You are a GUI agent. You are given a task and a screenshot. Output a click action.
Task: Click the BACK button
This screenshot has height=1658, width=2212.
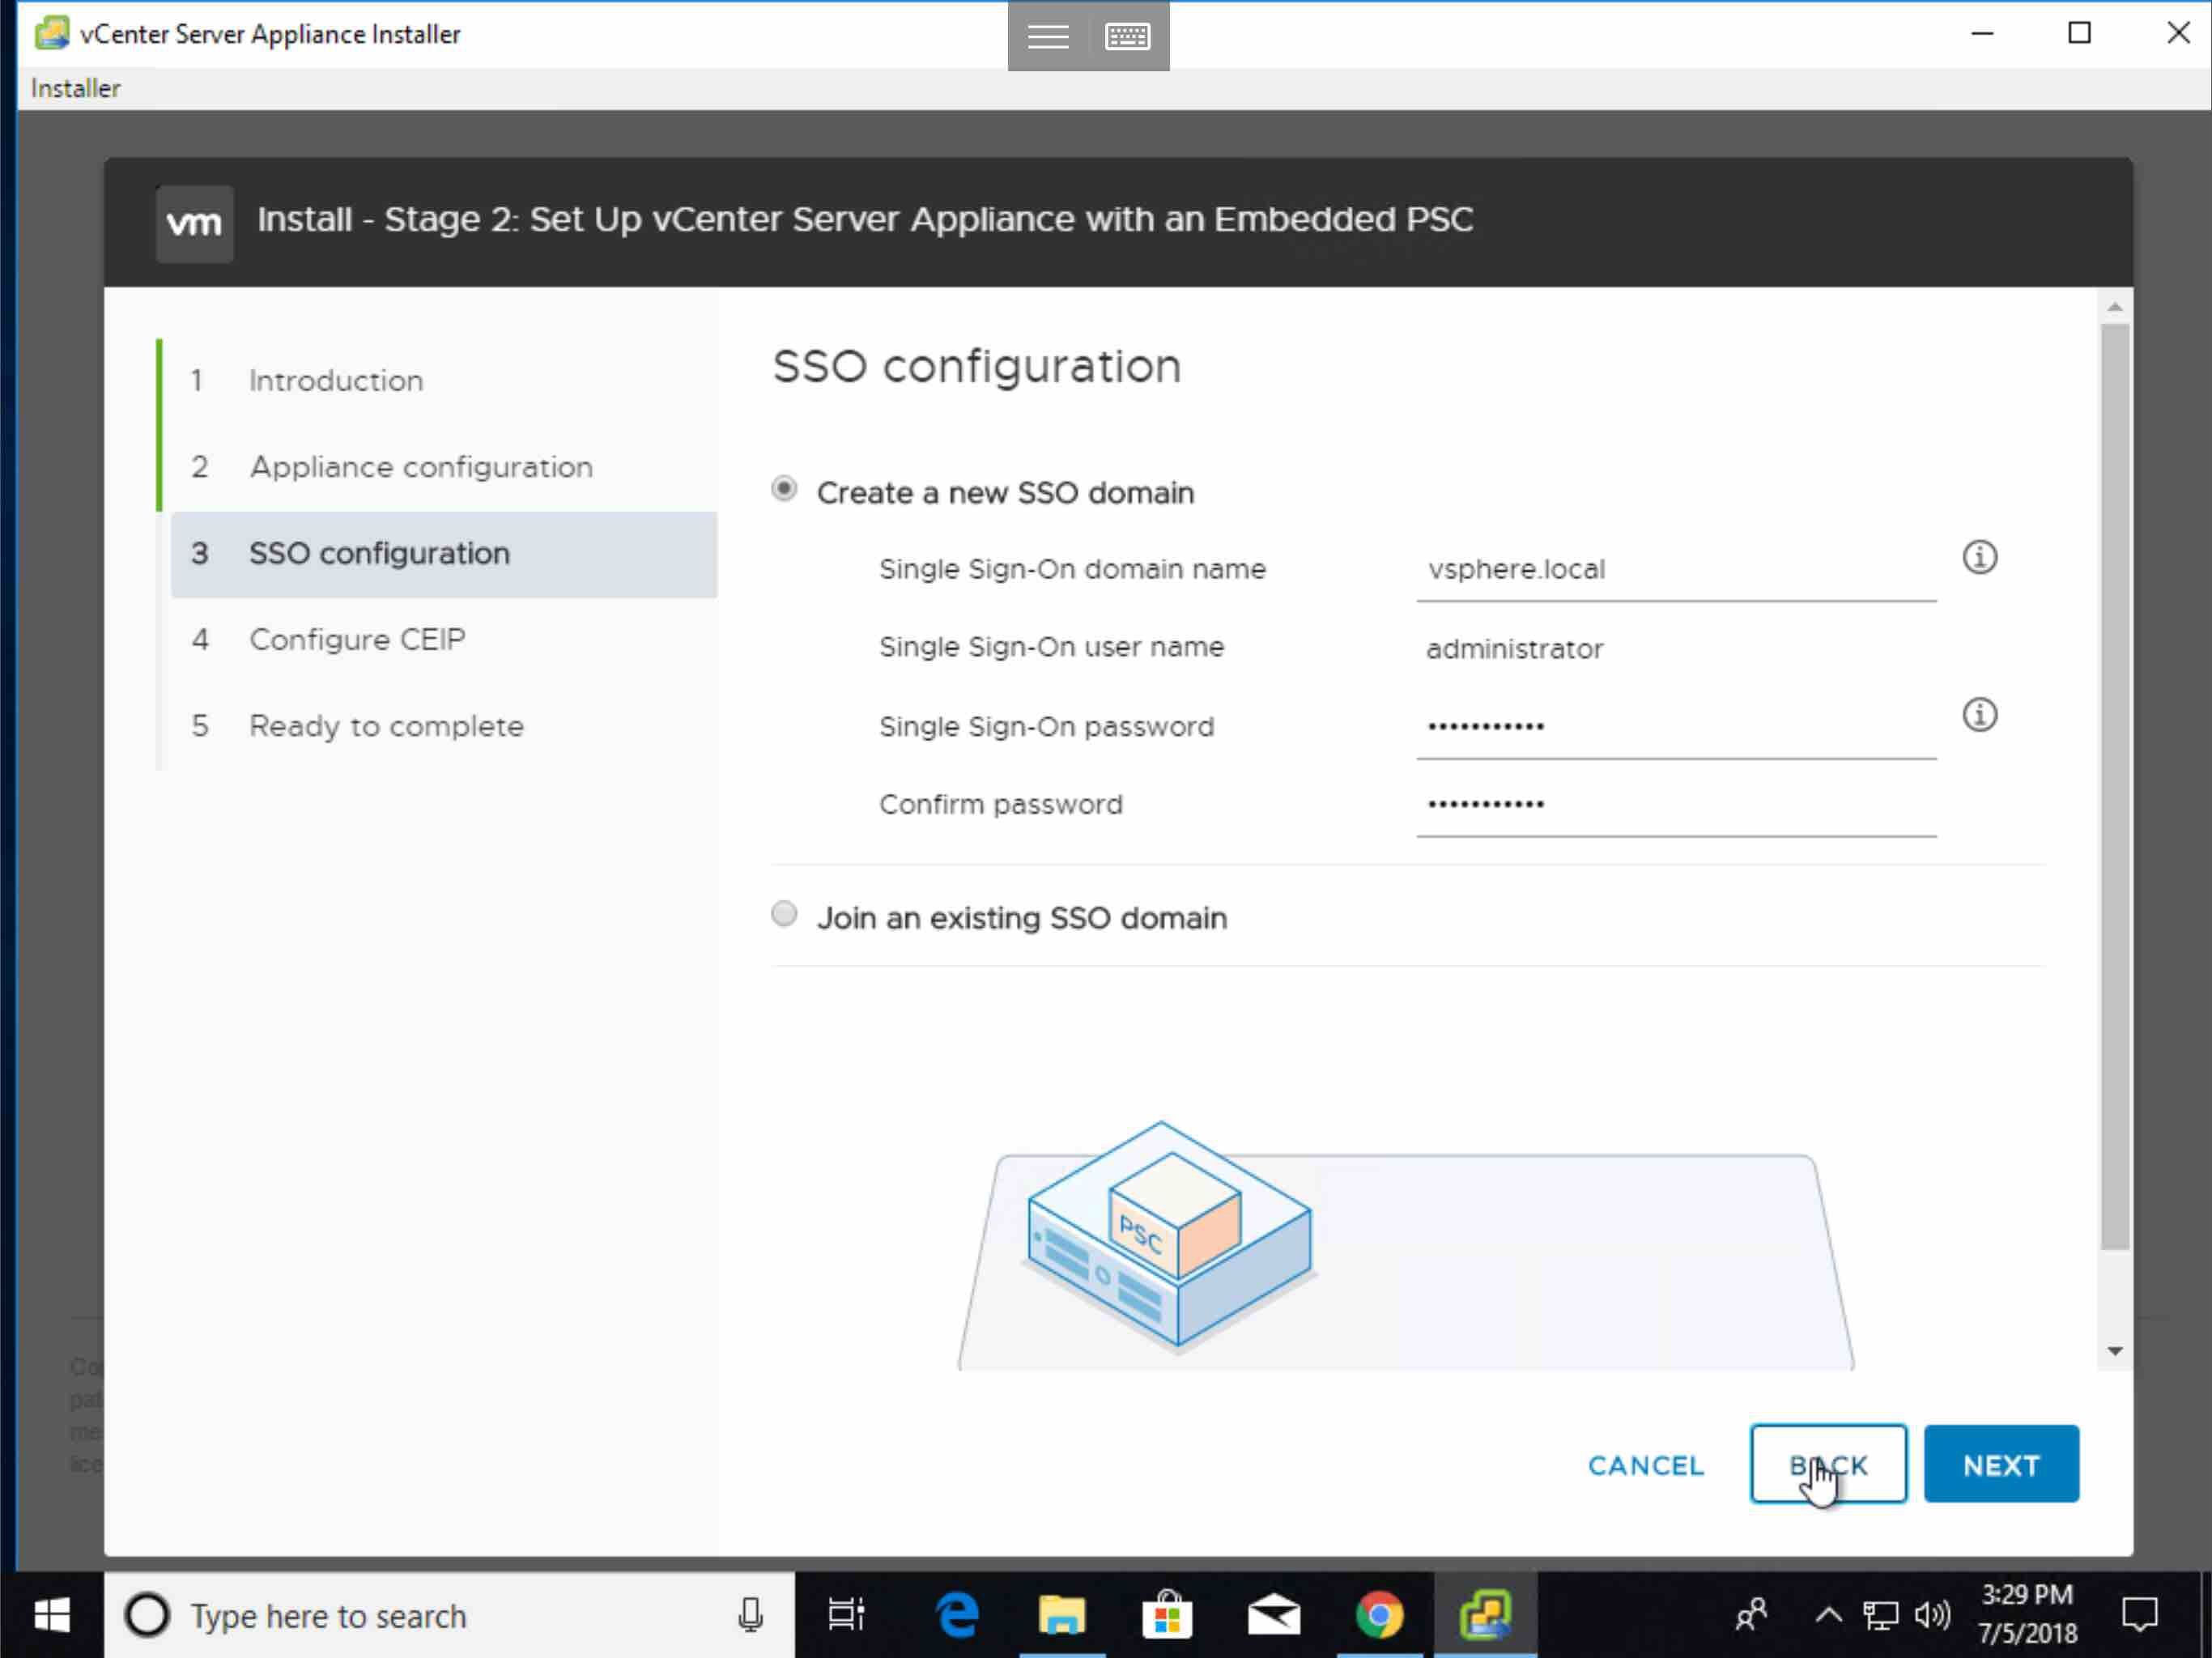tap(1828, 1465)
